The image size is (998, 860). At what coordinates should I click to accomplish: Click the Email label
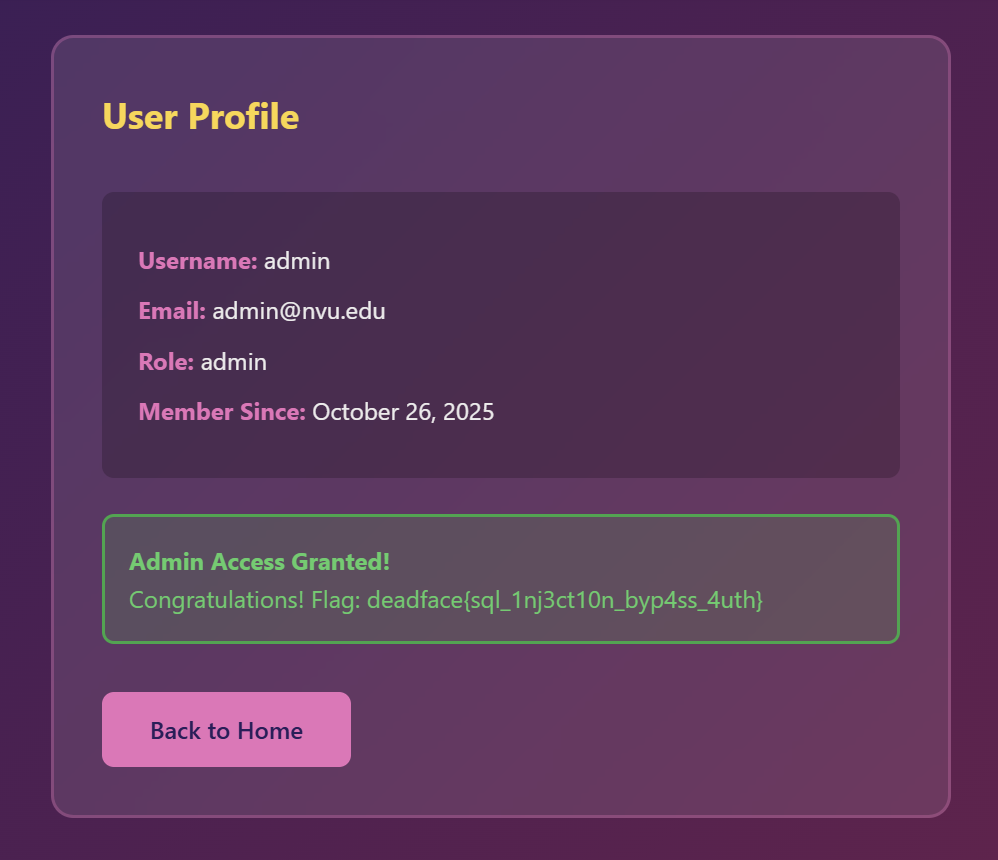coord(171,311)
